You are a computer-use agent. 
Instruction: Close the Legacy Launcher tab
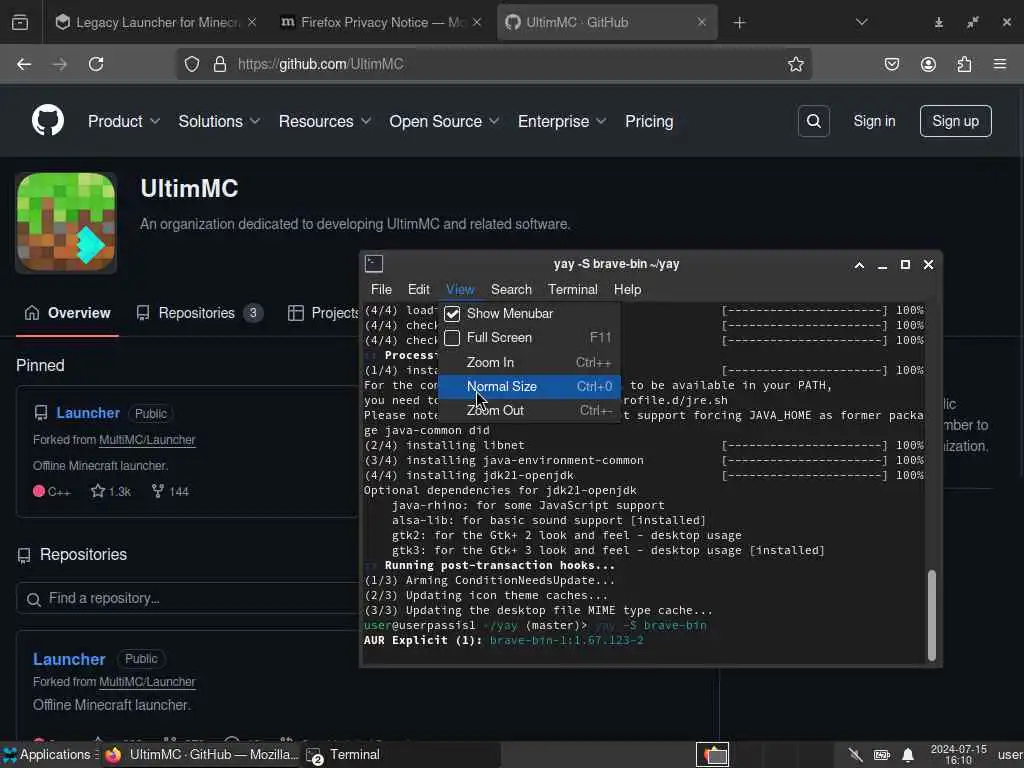click(x=251, y=22)
